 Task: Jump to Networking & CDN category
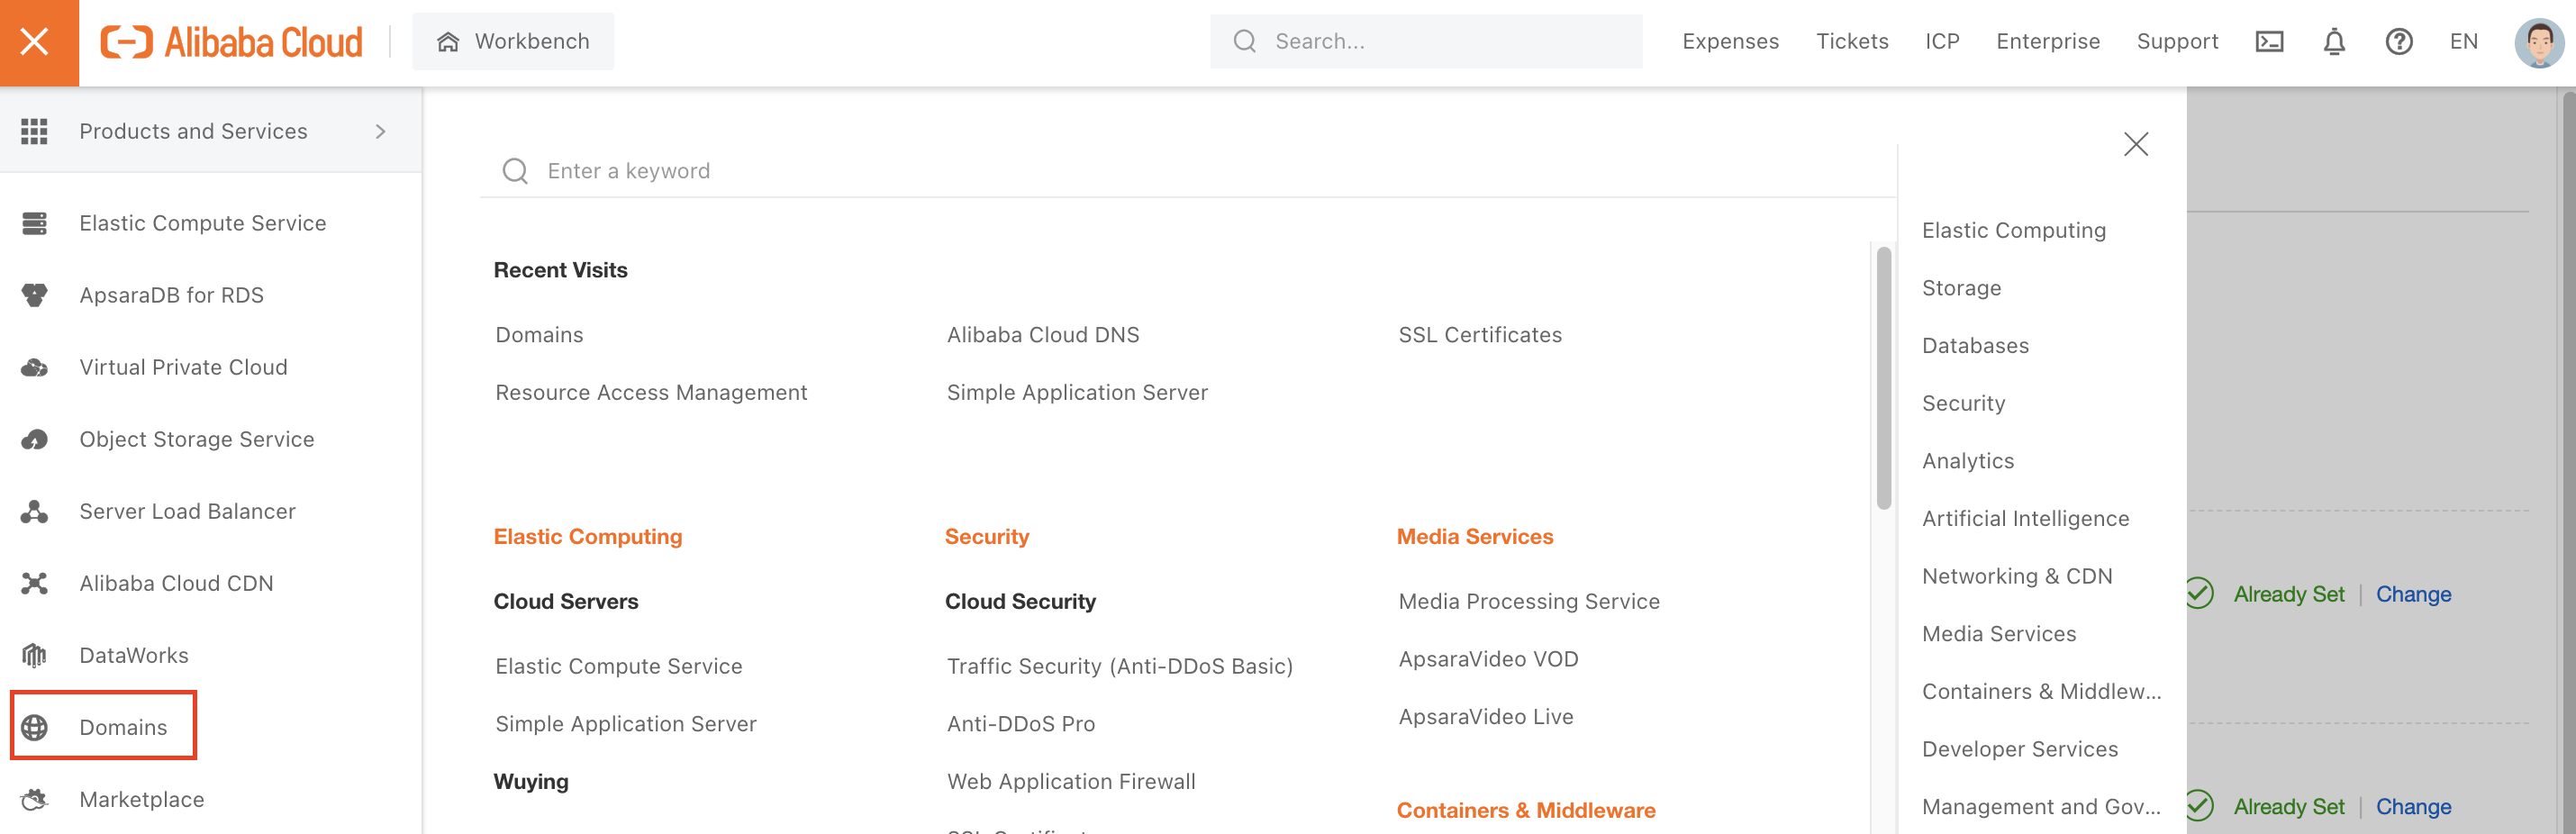click(x=2017, y=577)
